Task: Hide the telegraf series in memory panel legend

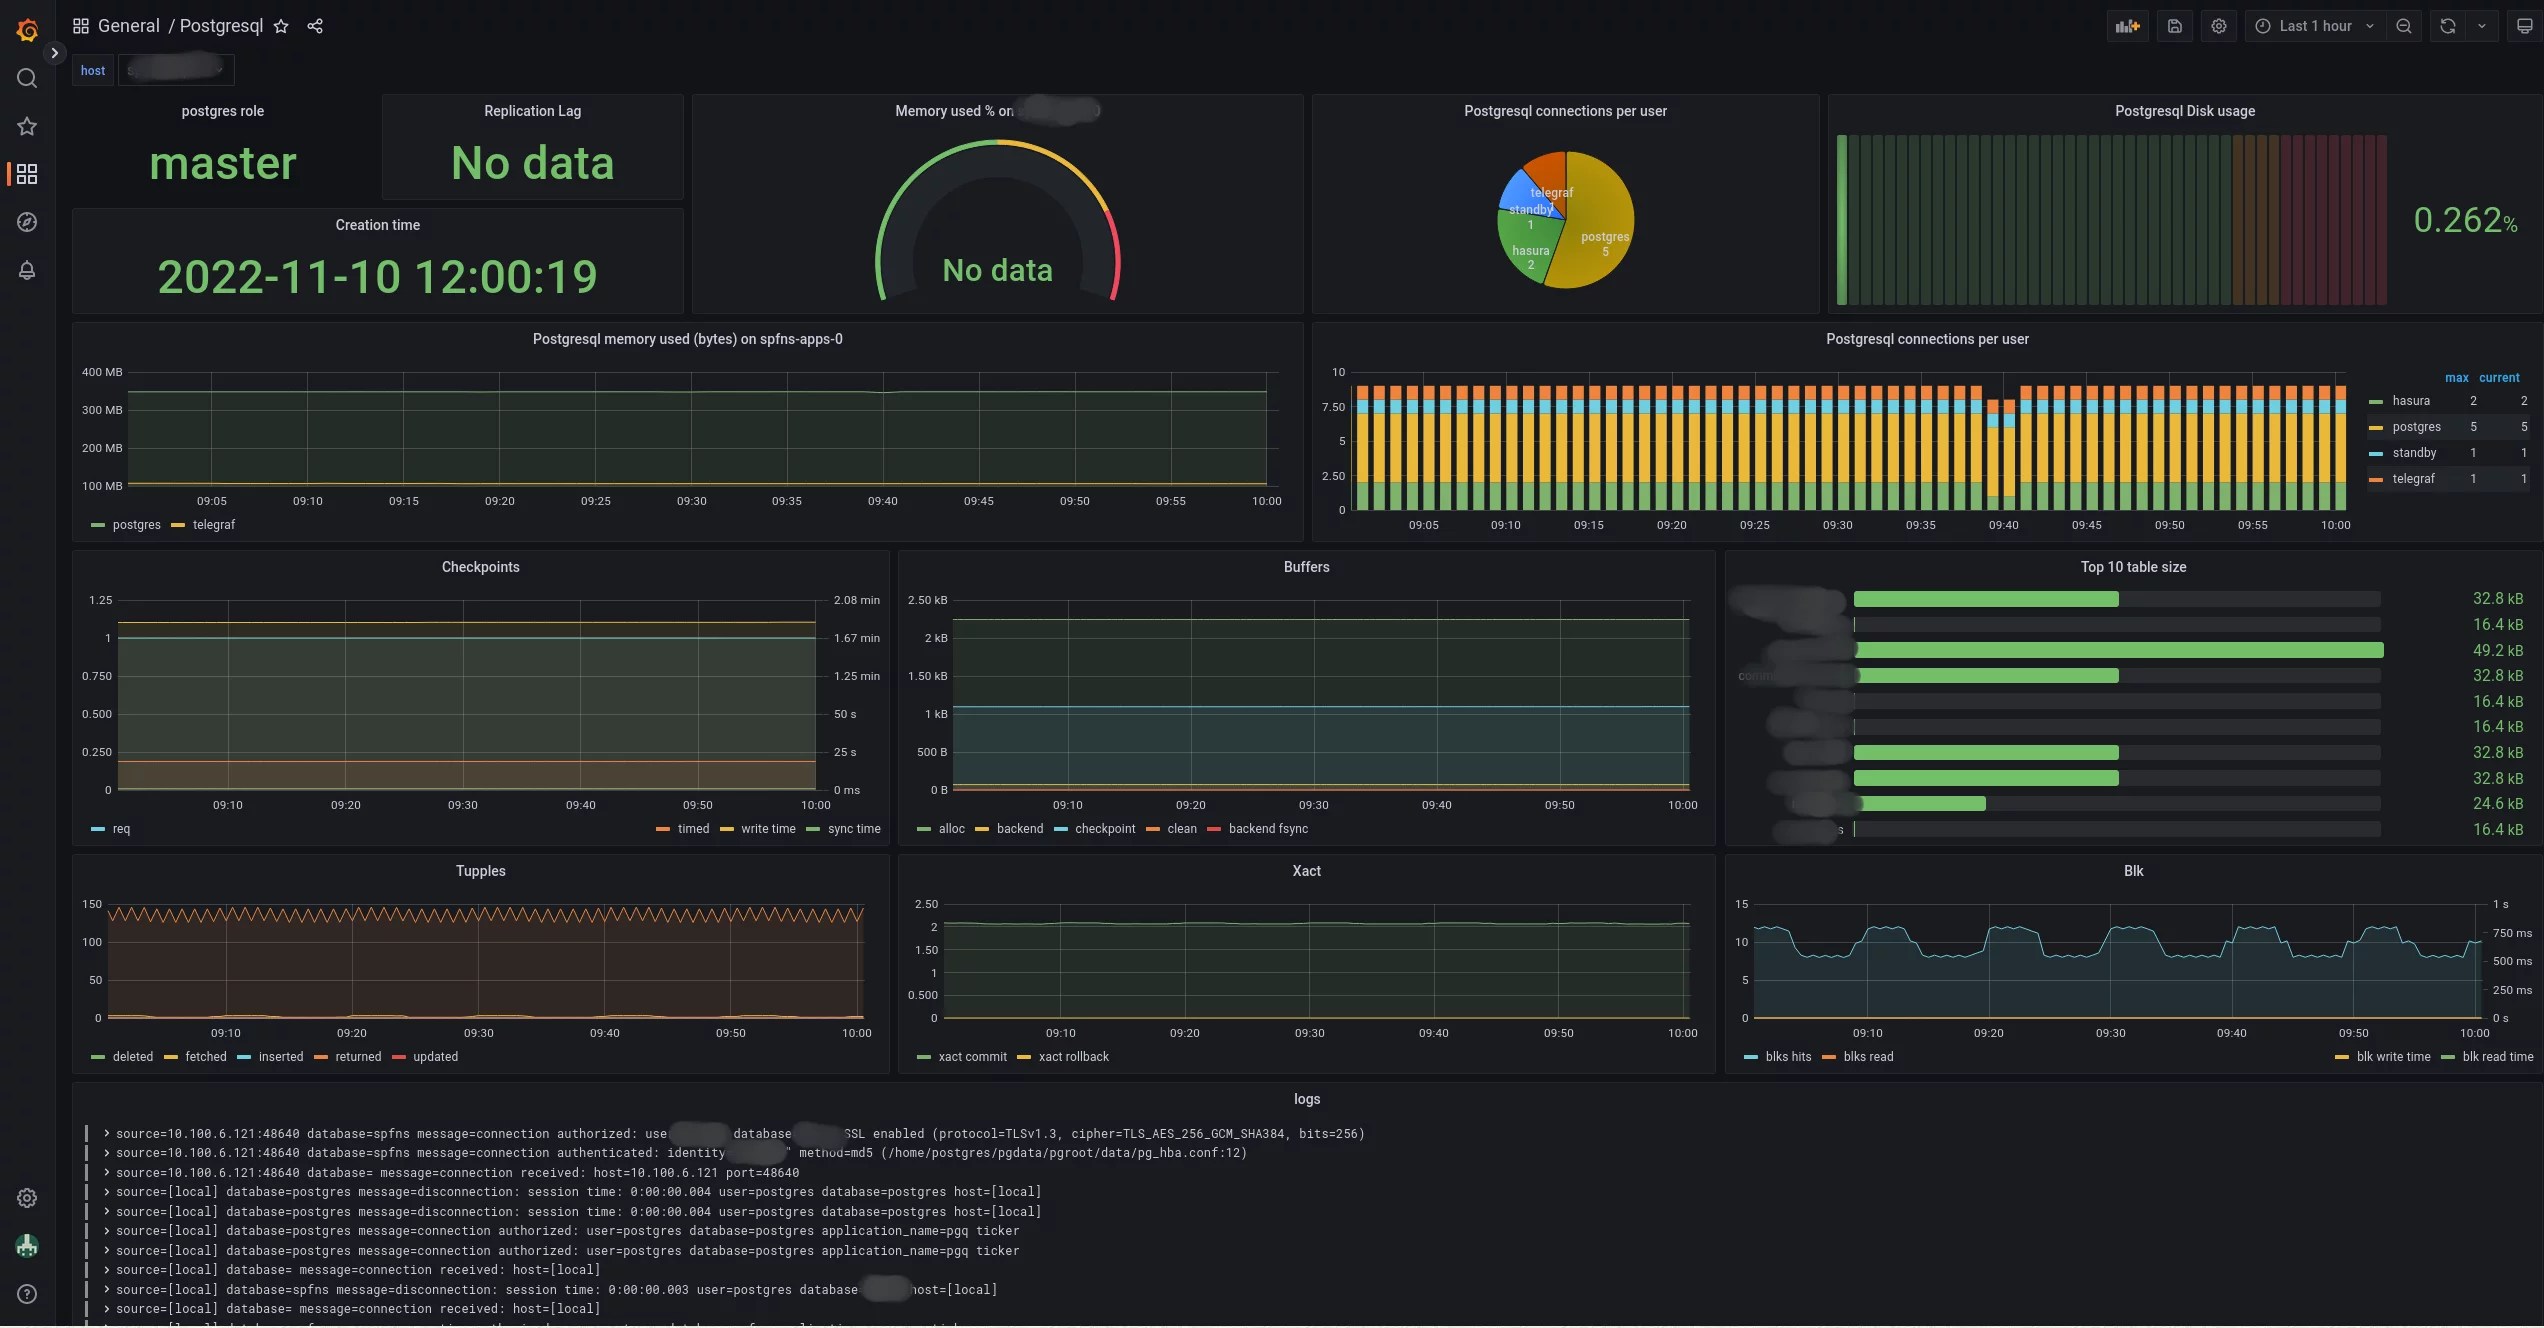Action: (213, 525)
